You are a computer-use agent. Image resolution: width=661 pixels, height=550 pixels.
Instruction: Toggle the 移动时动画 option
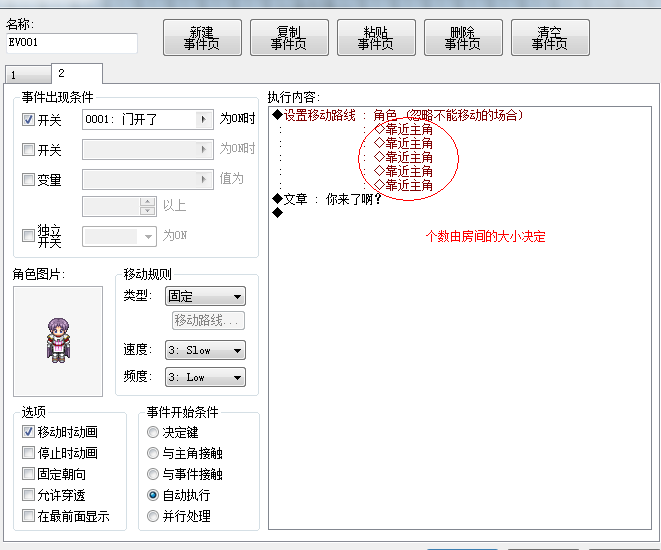click(x=28, y=432)
